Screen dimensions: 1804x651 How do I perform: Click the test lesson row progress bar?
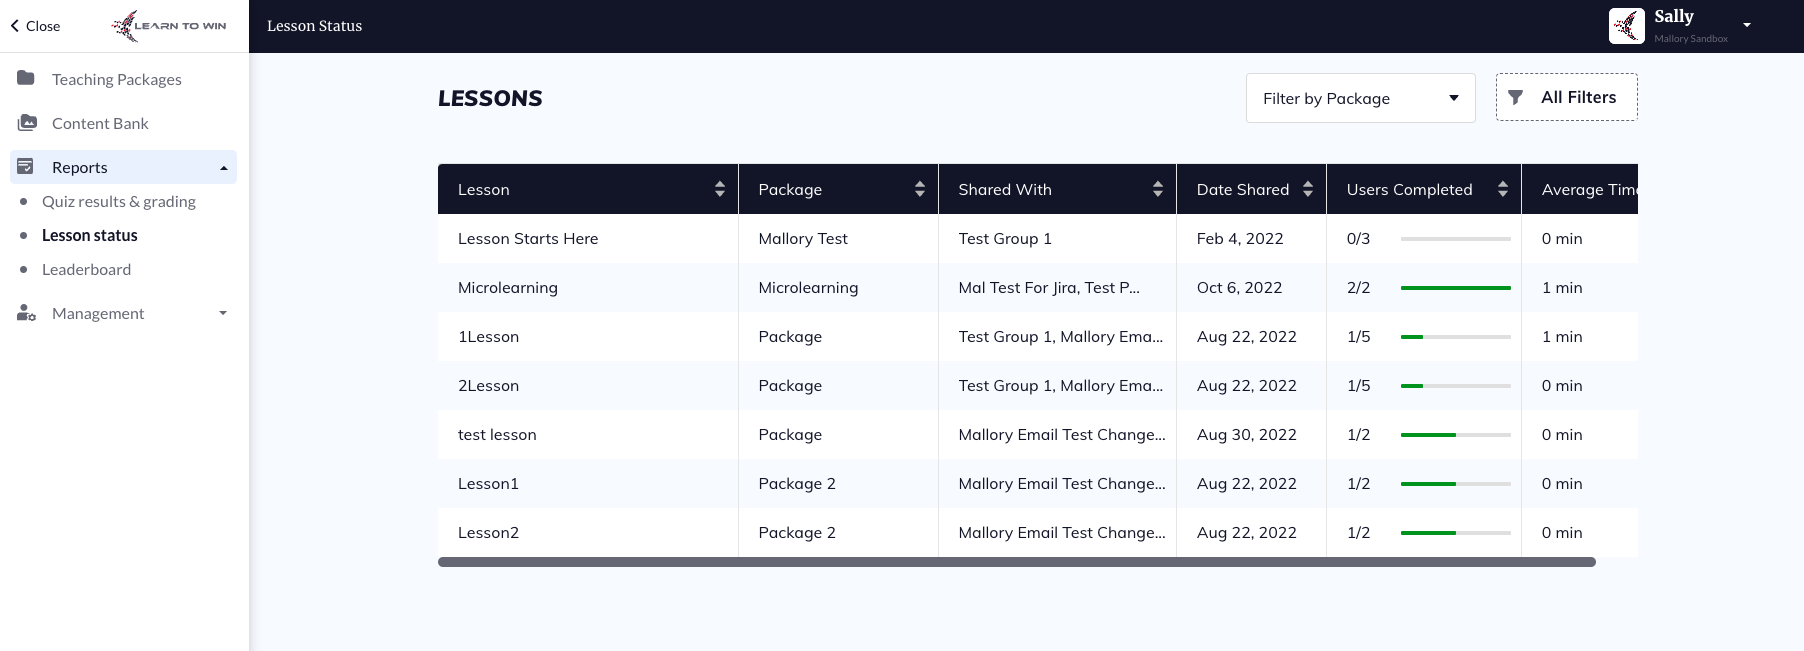[x=1456, y=435]
